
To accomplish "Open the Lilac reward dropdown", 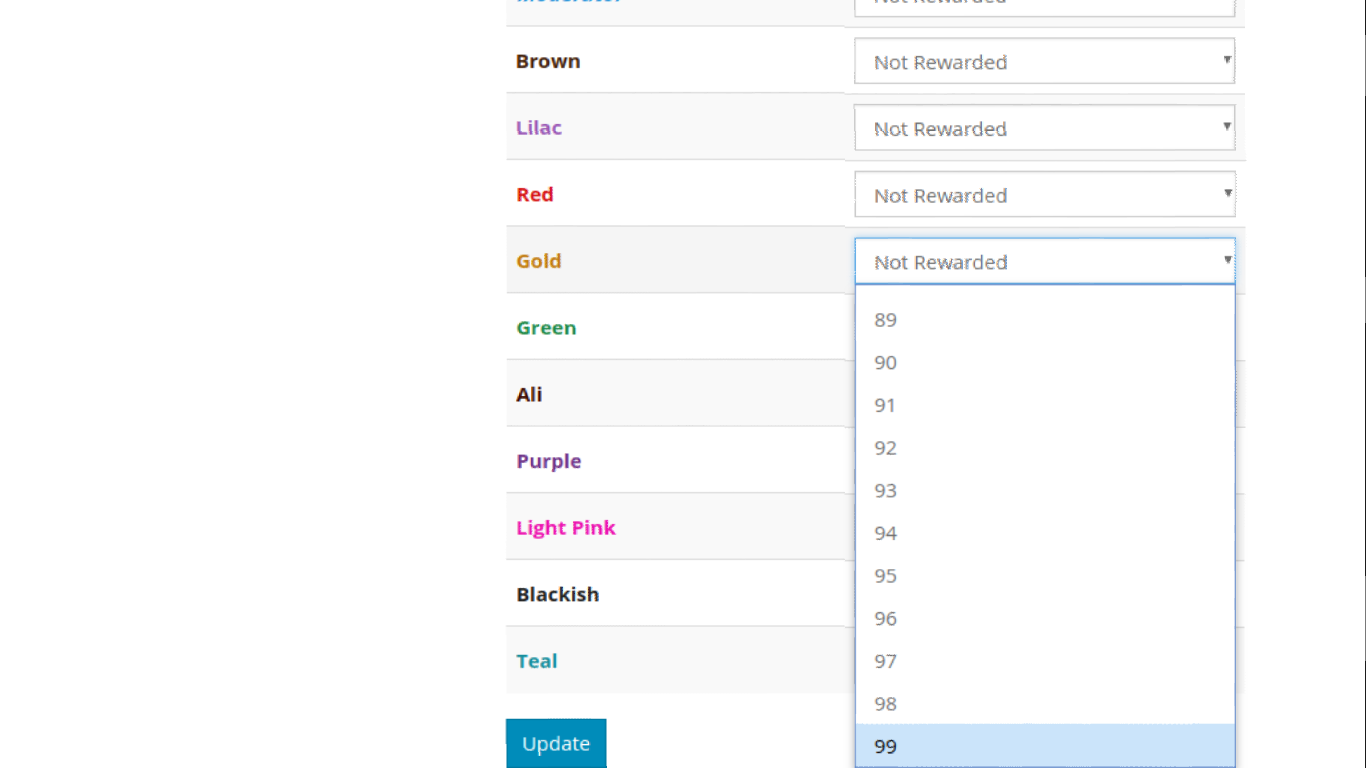I will [x=1044, y=129].
